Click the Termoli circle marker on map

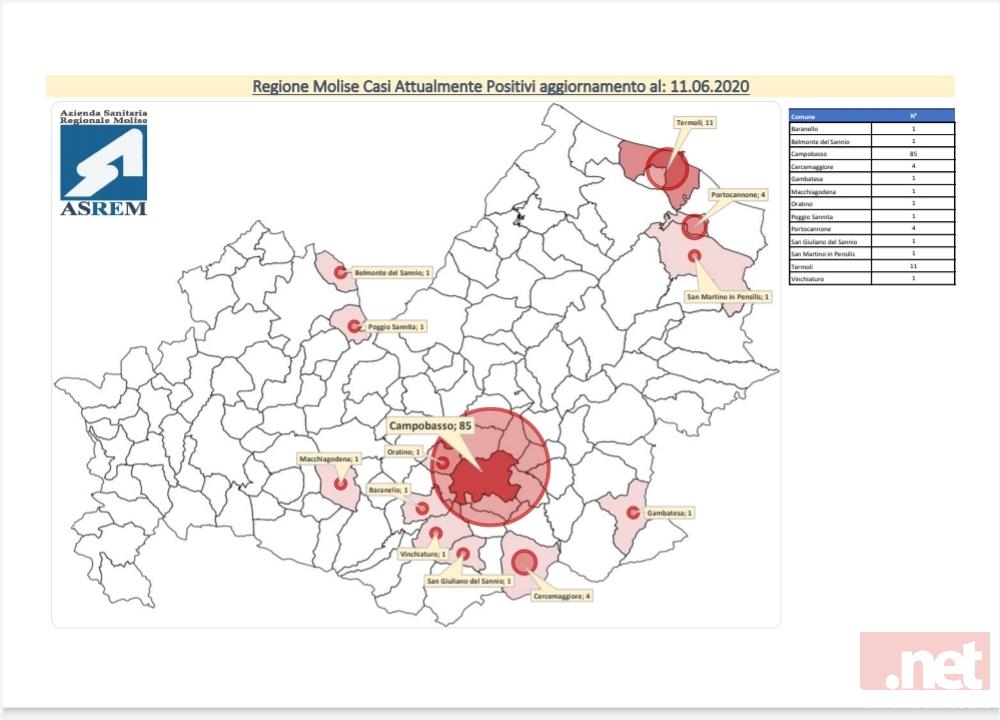(x=666, y=169)
